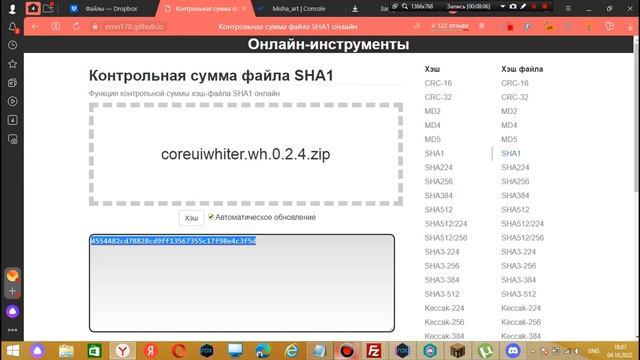Open uTorrent from the taskbar

(485, 351)
